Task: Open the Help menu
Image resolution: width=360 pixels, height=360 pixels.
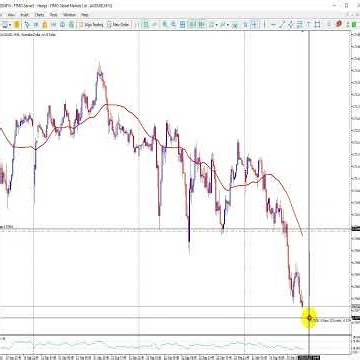Action: click(x=85, y=15)
